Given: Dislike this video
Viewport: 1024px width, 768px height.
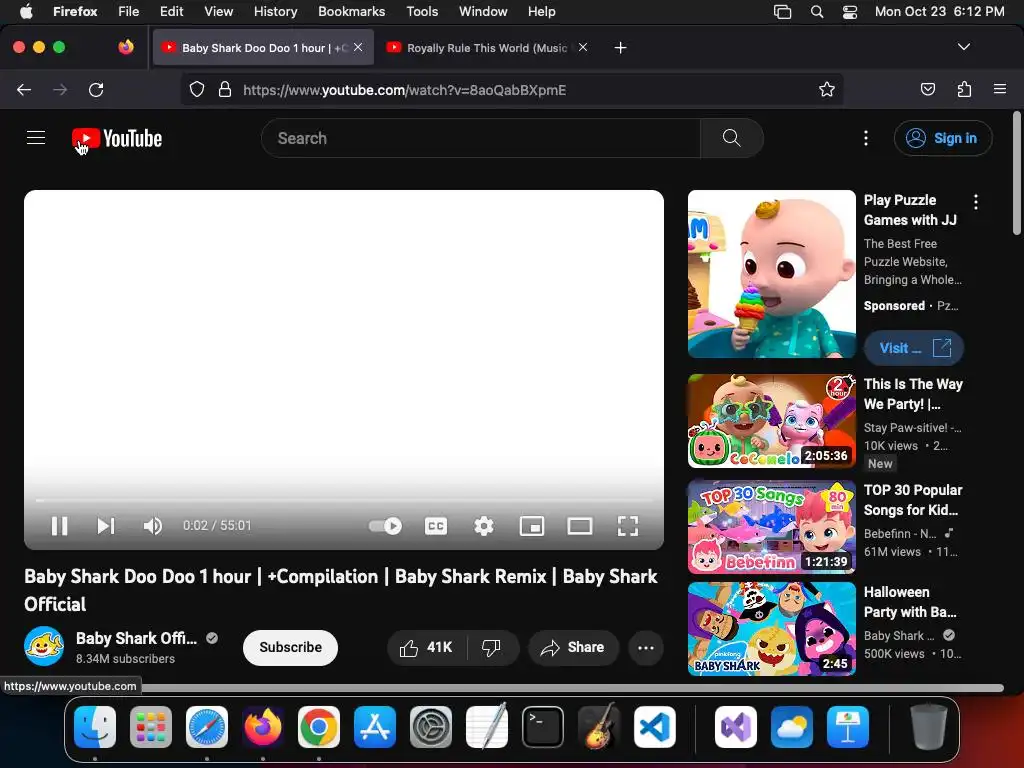Looking at the screenshot, I should click(492, 647).
